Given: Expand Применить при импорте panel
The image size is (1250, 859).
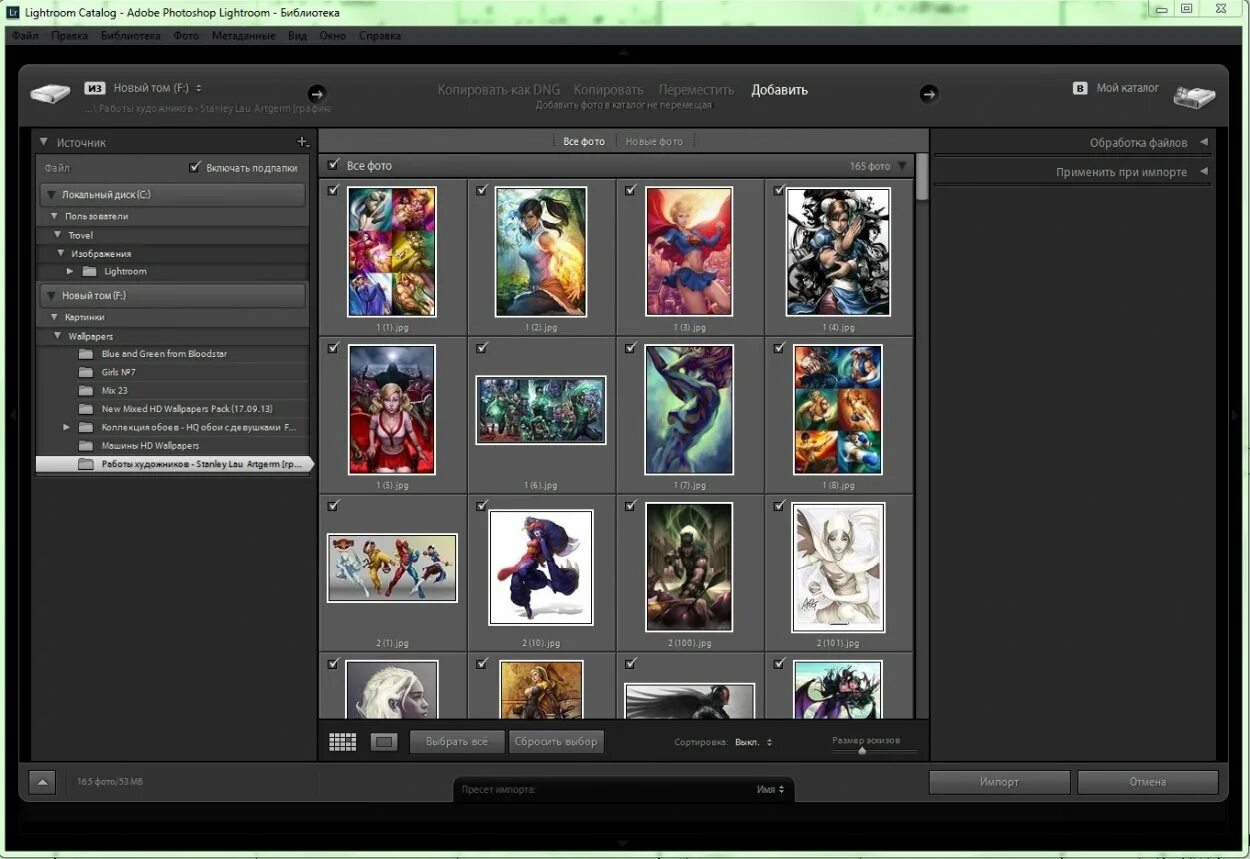Looking at the screenshot, I should tap(1203, 172).
